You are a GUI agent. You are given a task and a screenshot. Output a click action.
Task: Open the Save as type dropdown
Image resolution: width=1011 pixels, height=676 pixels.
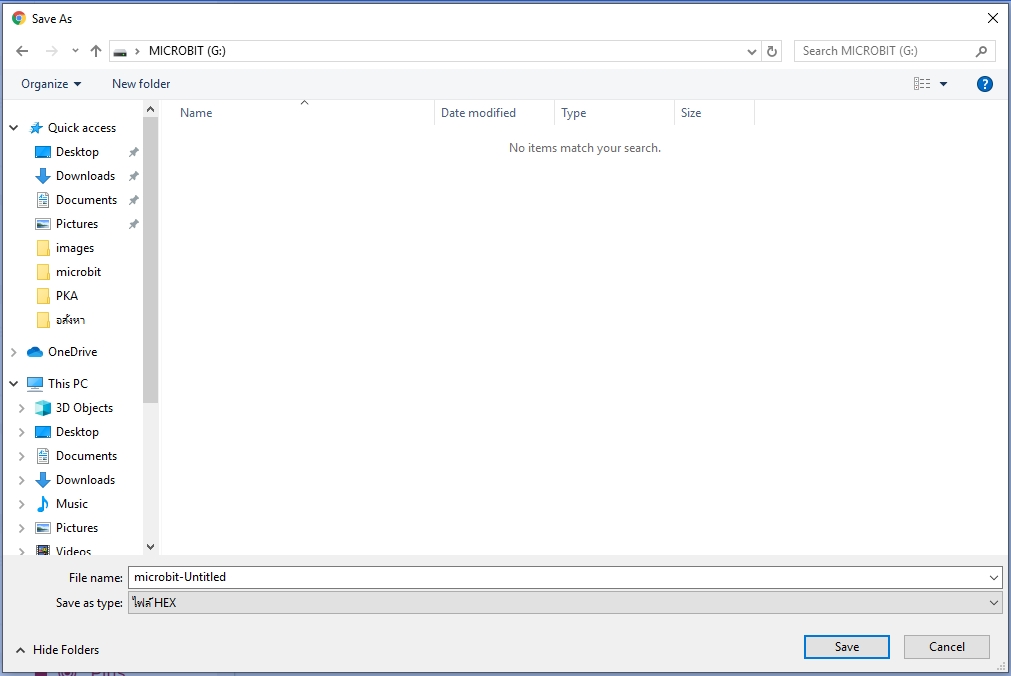click(x=565, y=602)
